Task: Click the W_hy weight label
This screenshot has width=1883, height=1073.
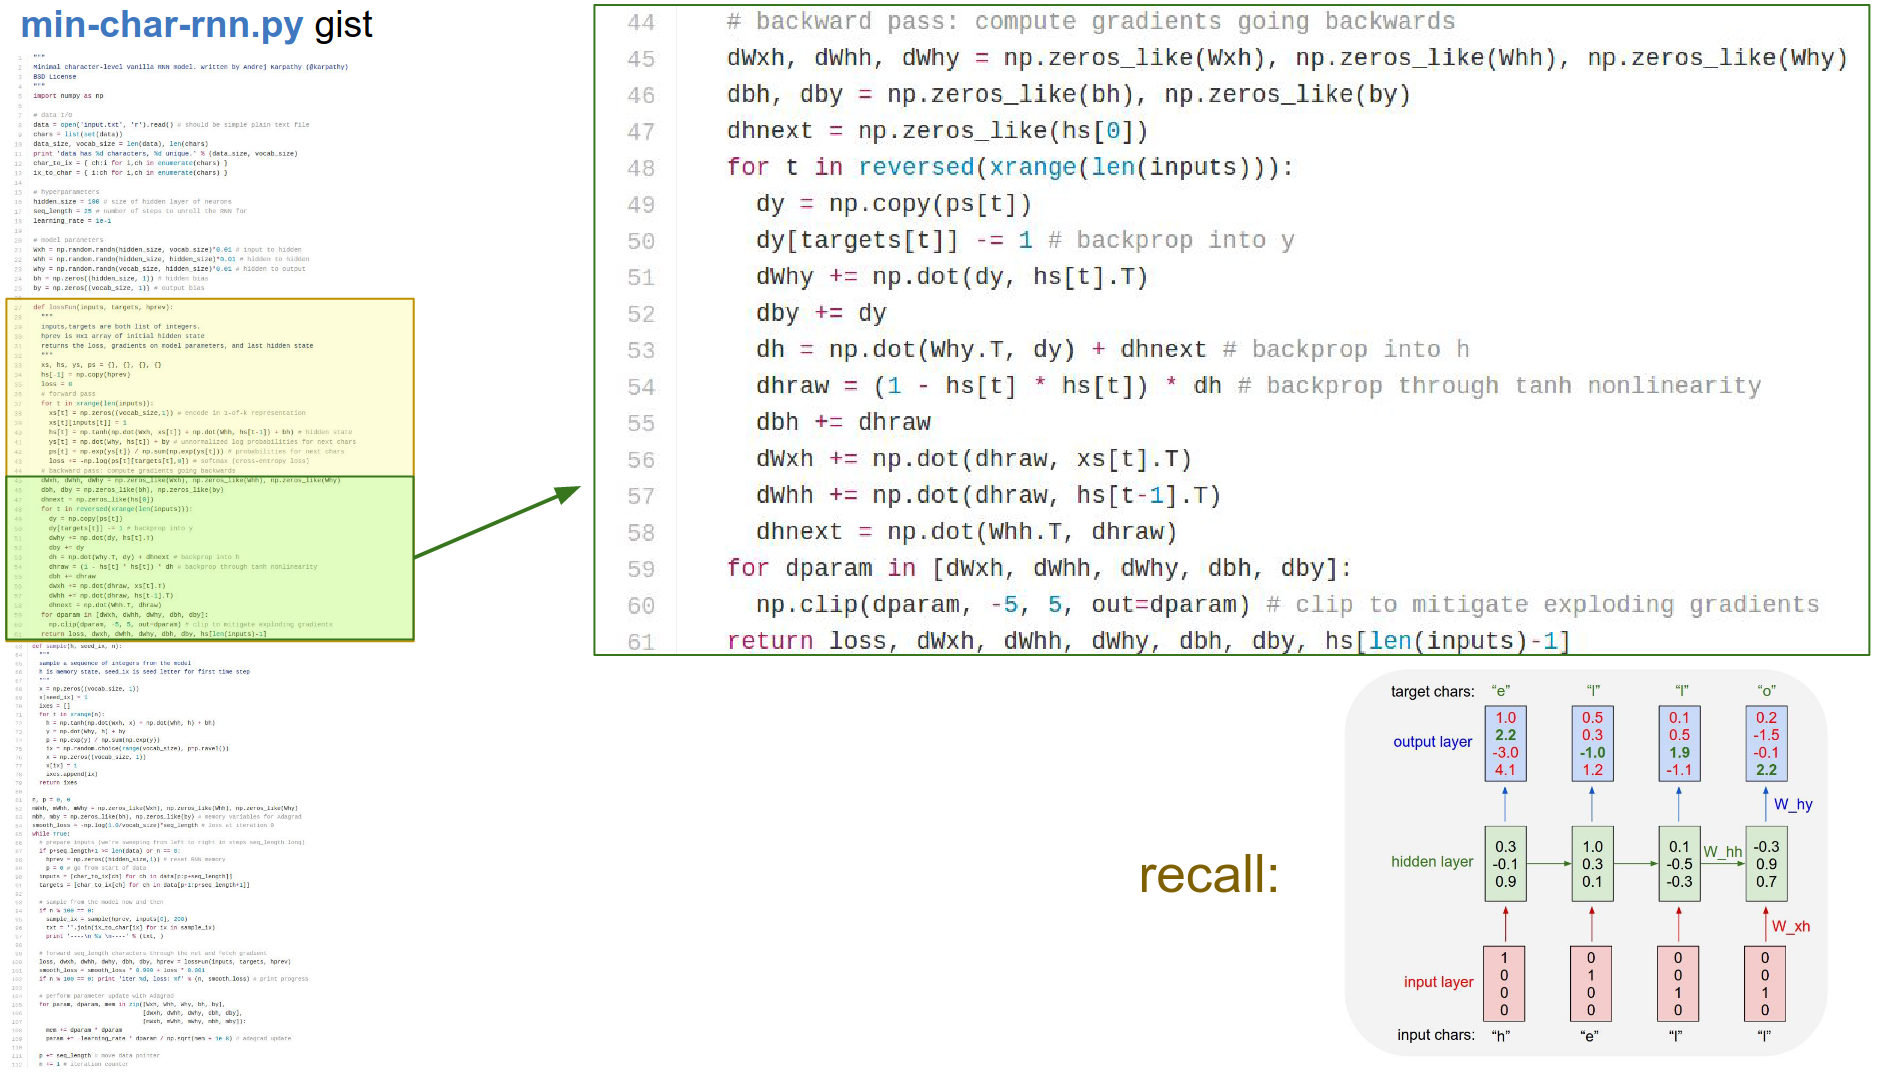Action: coord(1792,804)
